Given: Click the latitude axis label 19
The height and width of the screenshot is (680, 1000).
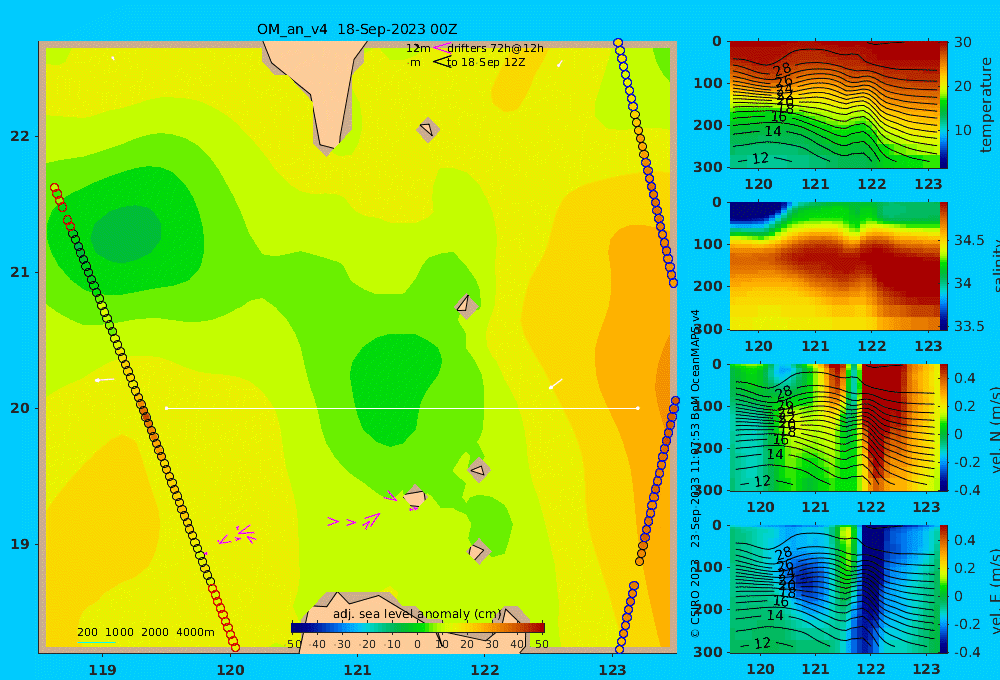Looking at the screenshot, I should tap(20, 544).
